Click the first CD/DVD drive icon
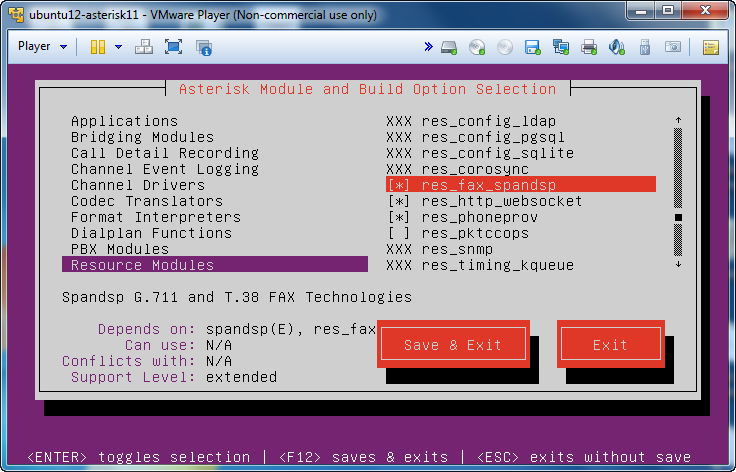Viewport: 736px width, 472px height. [x=477, y=47]
